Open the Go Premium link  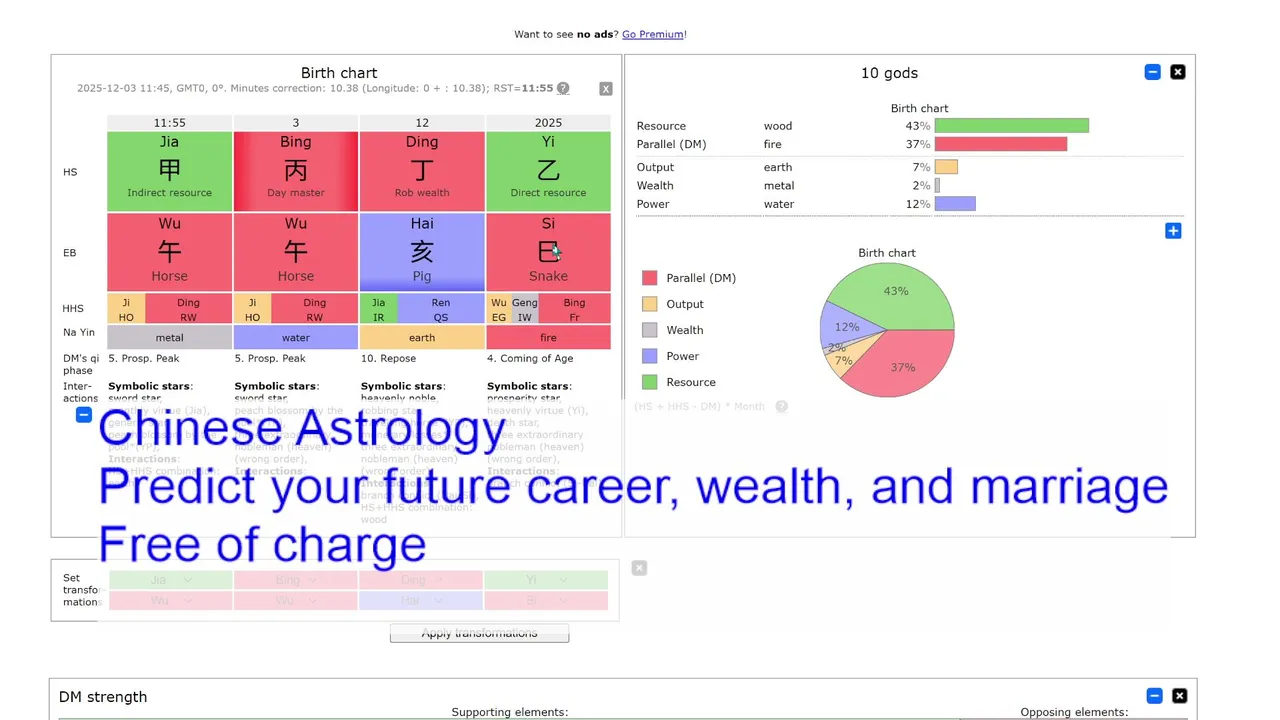(x=653, y=34)
